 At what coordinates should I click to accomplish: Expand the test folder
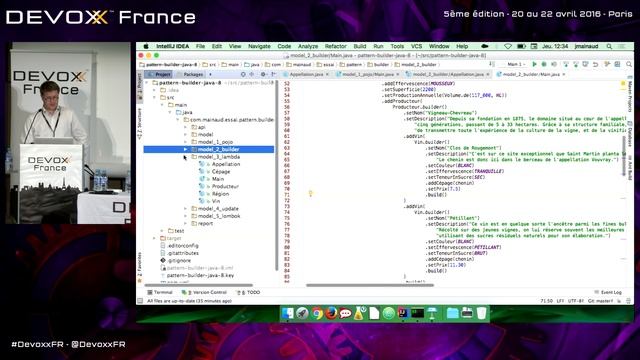coord(162,231)
